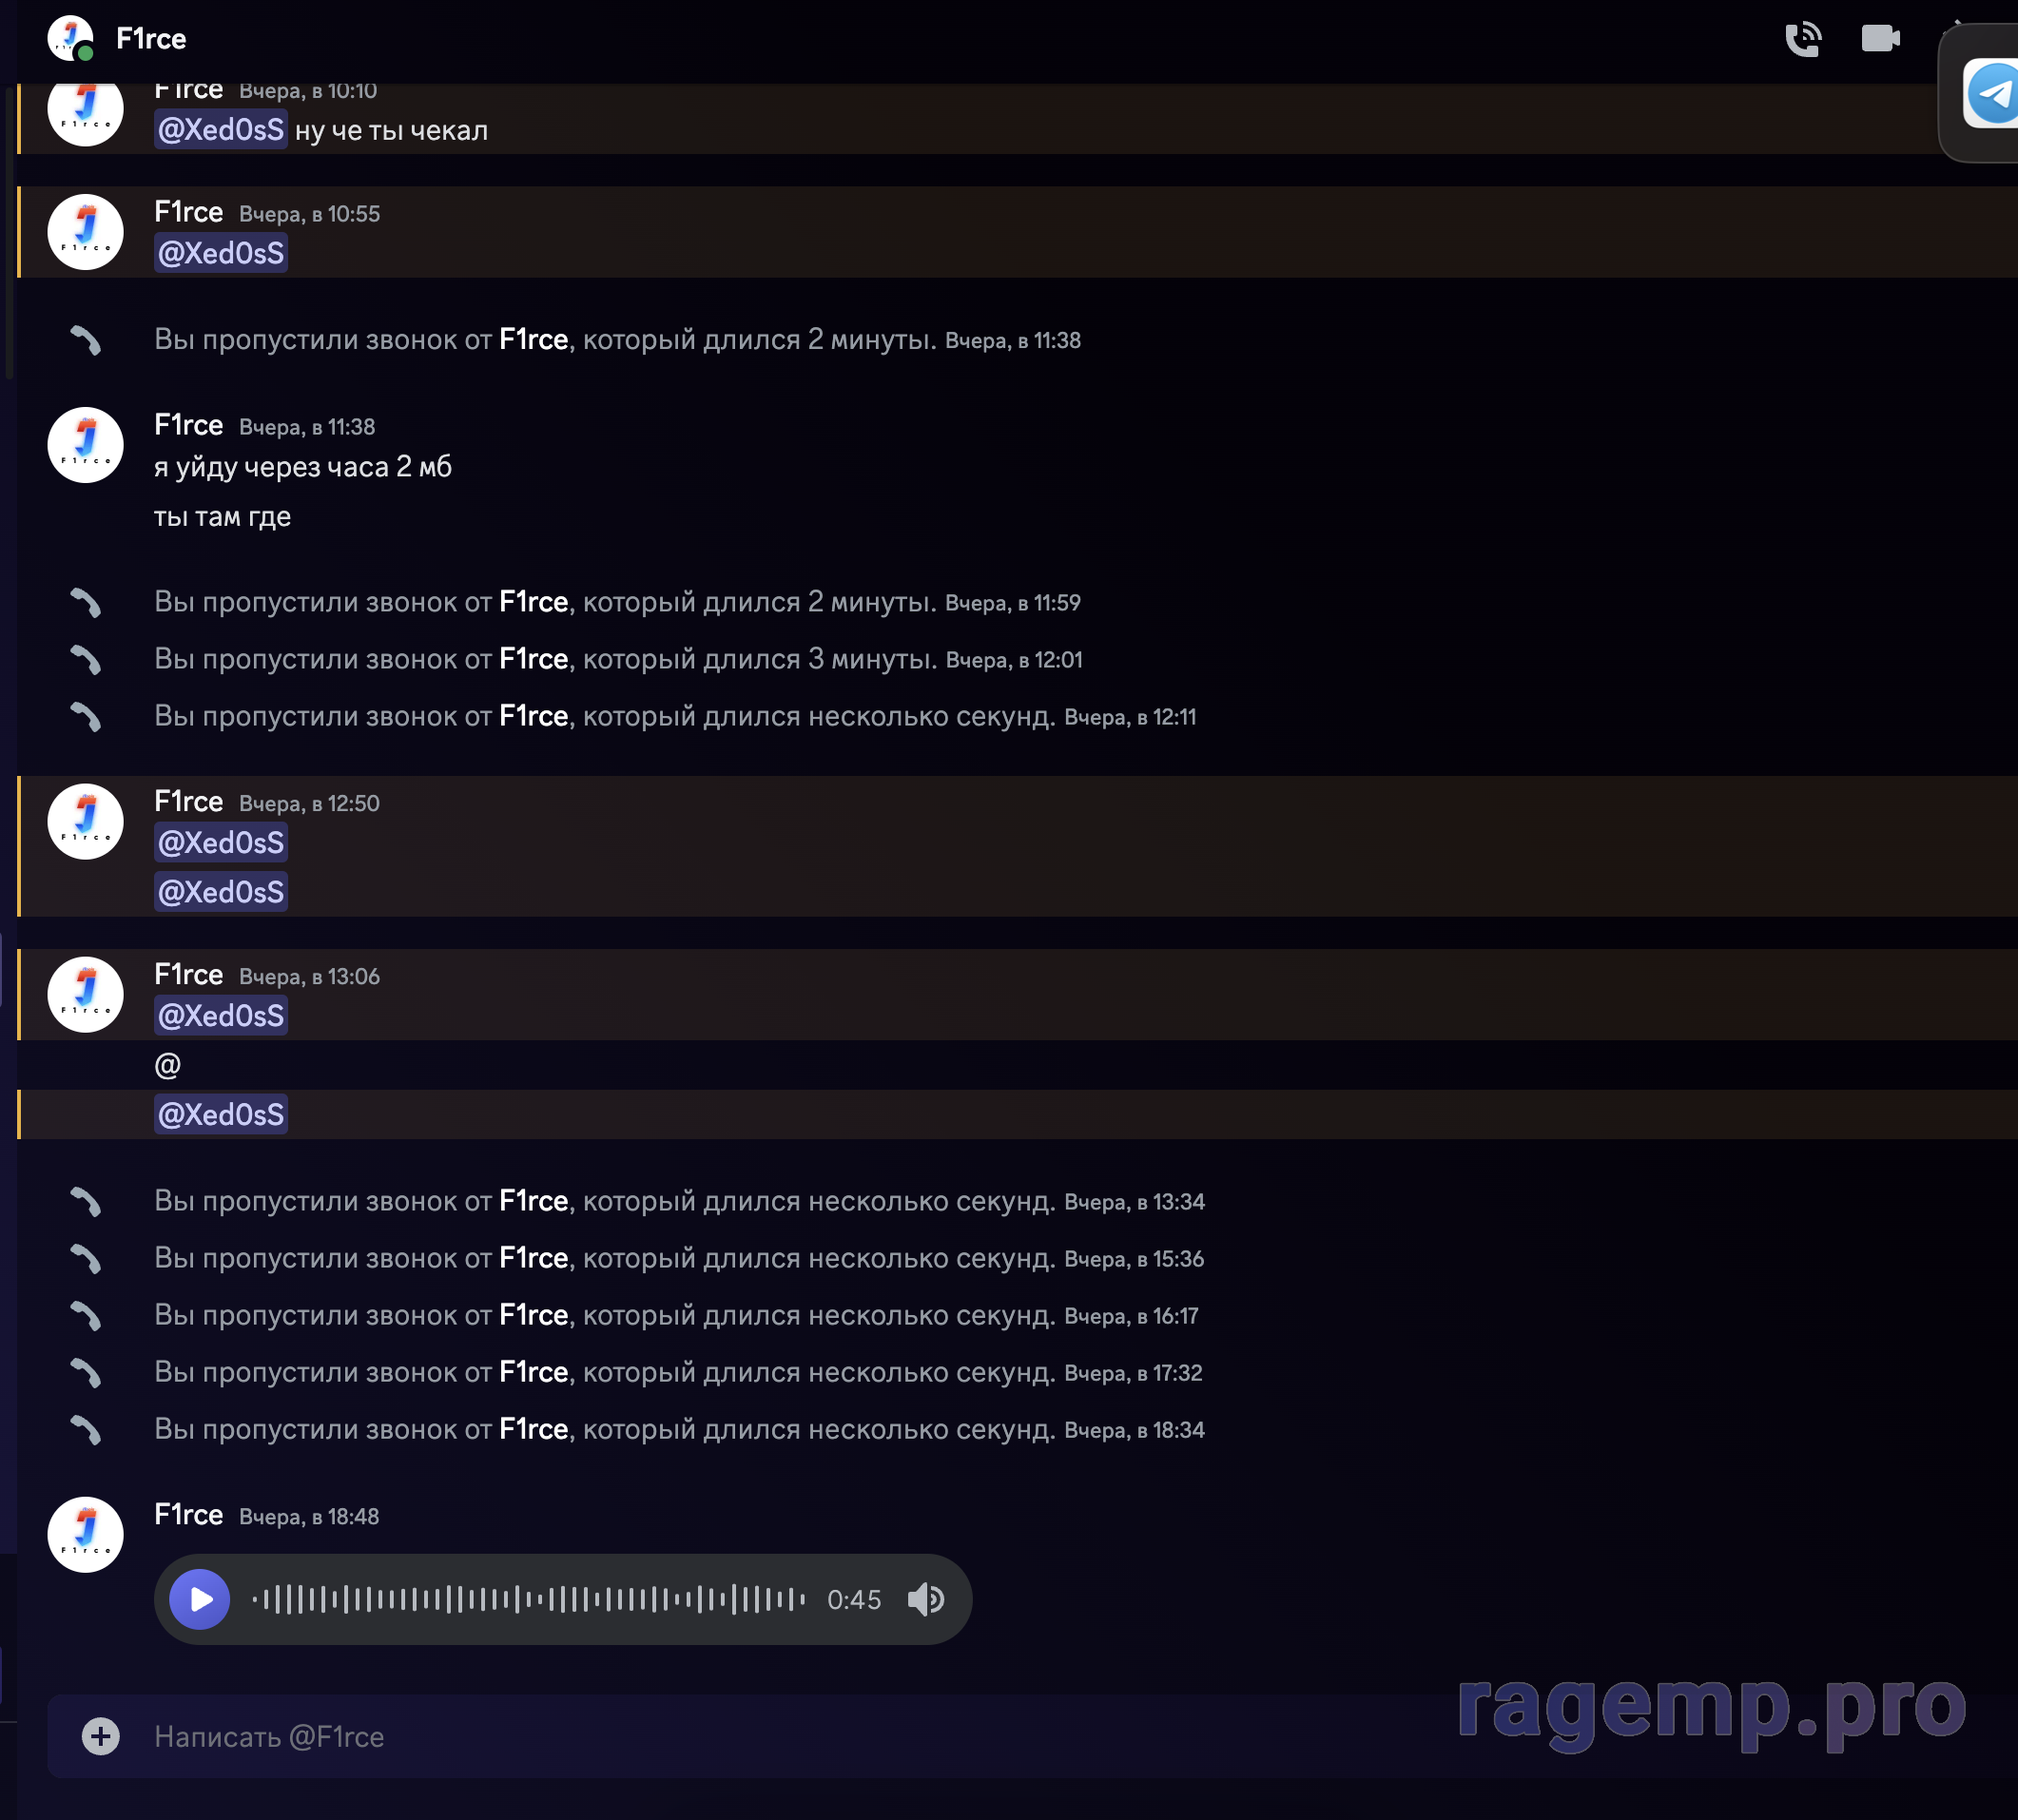Click F1rce username in the 11:38 message
This screenshot has width=2018, height=1820.
(188, 425)
